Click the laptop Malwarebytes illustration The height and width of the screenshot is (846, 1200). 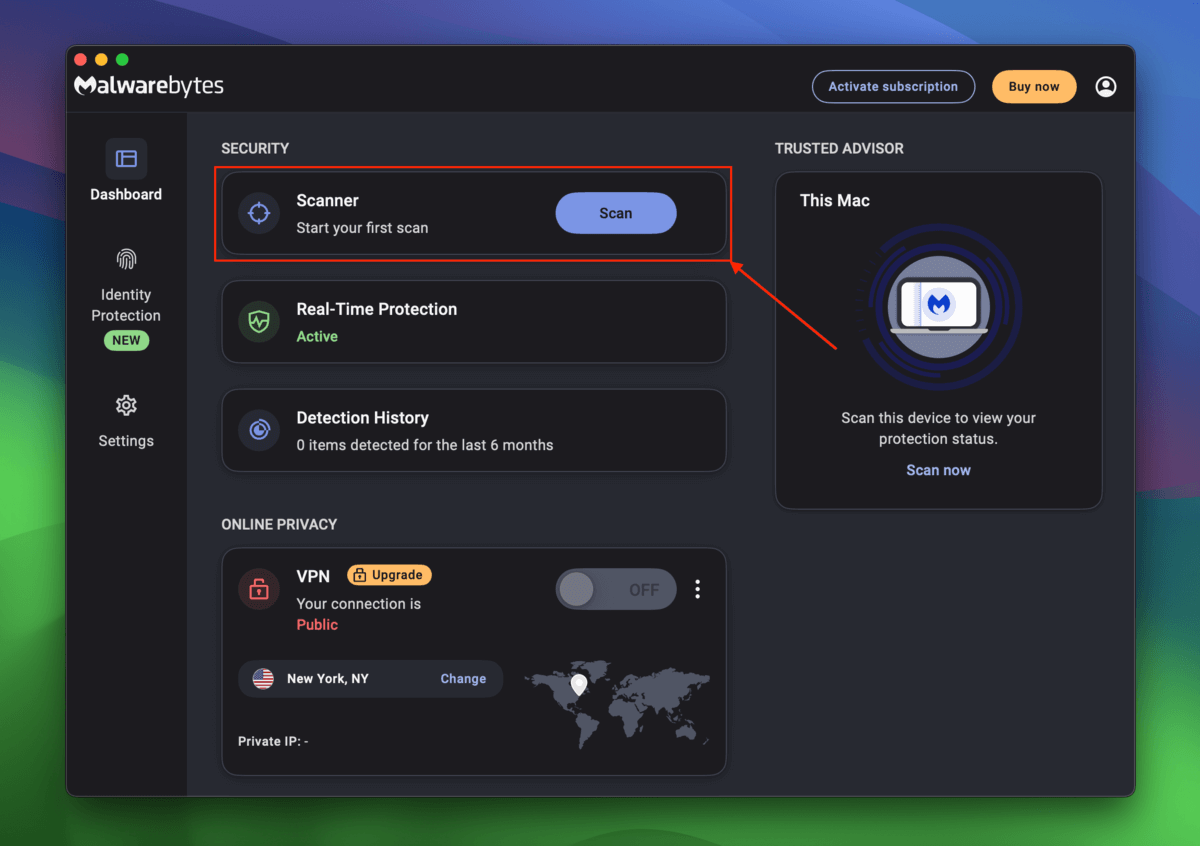pyautogui.click(x=938, y=305)
